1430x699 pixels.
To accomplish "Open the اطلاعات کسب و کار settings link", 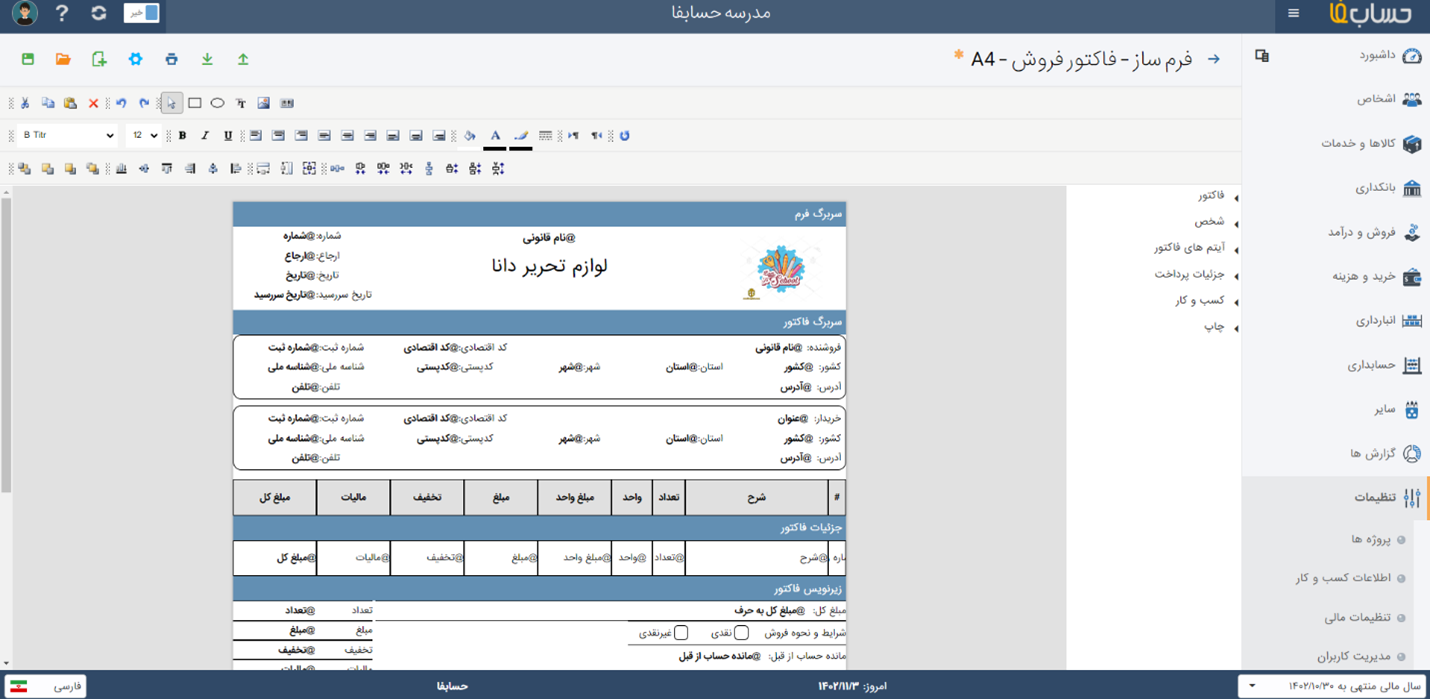I will click(x=1343, y=578).
